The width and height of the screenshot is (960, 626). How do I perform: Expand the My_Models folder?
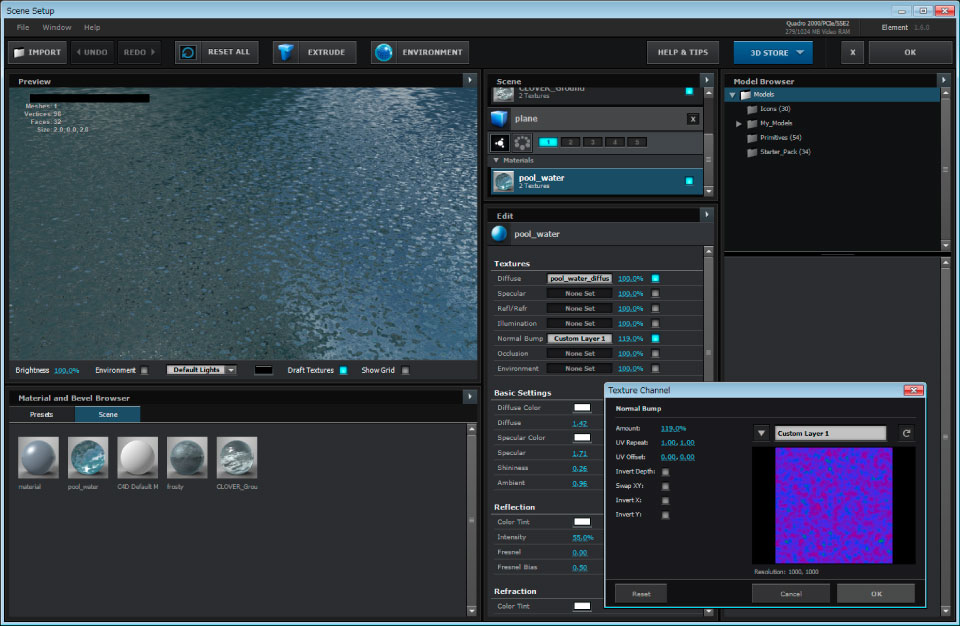[x=739, y=123]
